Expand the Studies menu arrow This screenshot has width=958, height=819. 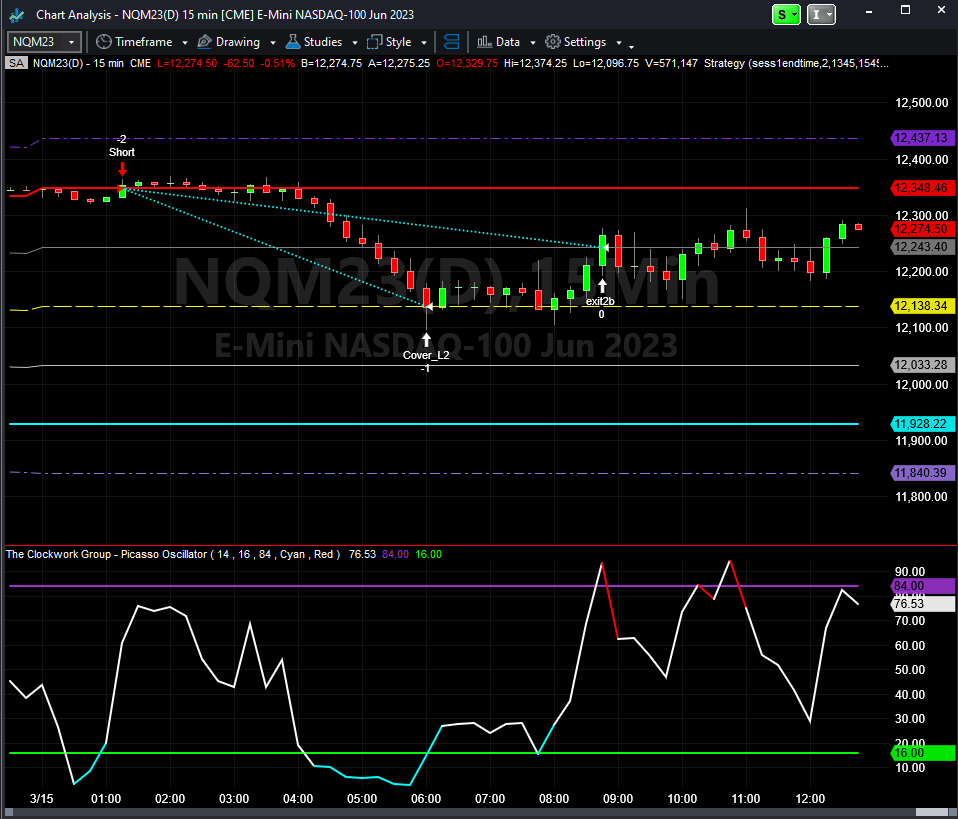pyautogui.click(x=354, y=43)
